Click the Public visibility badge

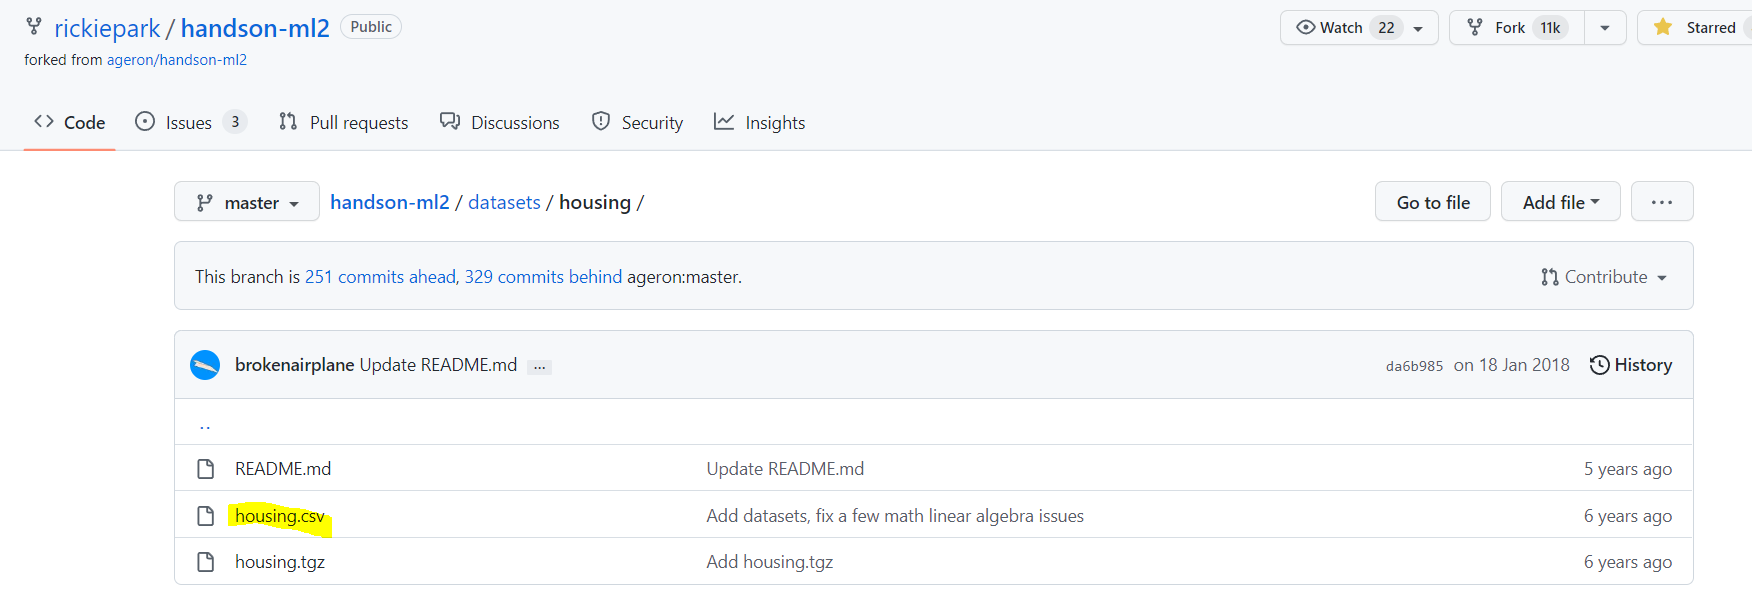pyautogui.click(x=371, y=27)
